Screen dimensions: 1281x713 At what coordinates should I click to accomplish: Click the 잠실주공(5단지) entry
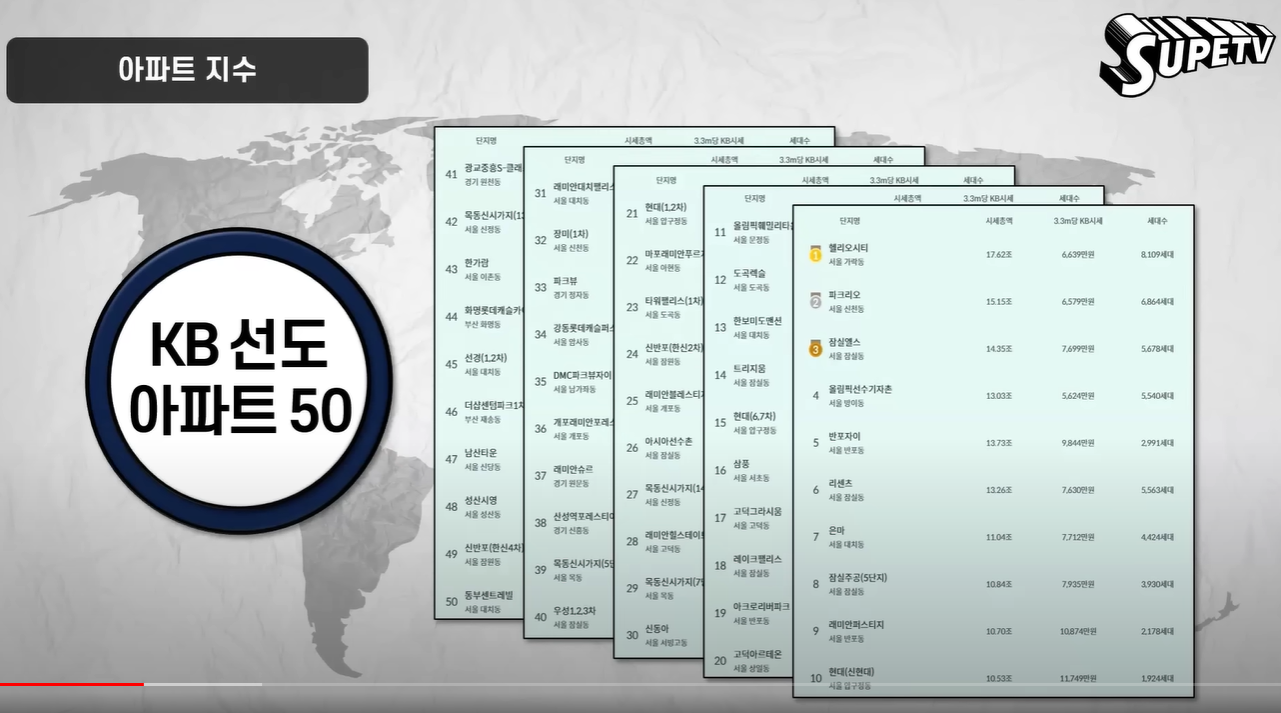click(x=858, y=578)
